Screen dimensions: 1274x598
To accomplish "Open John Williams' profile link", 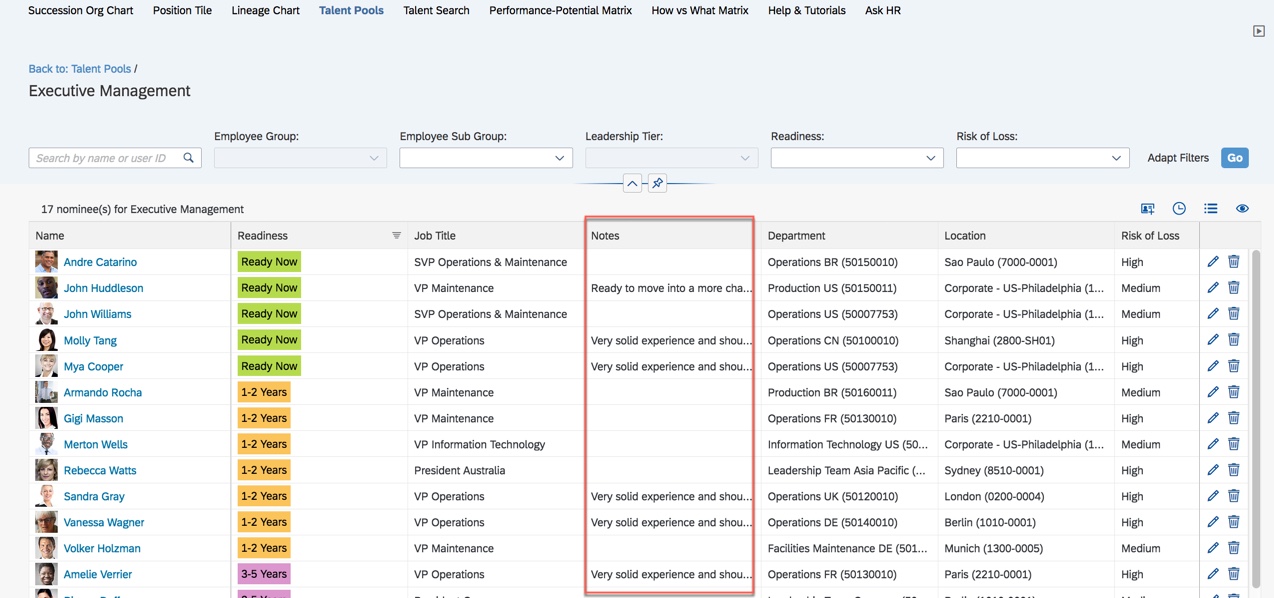I will point(97,313).
